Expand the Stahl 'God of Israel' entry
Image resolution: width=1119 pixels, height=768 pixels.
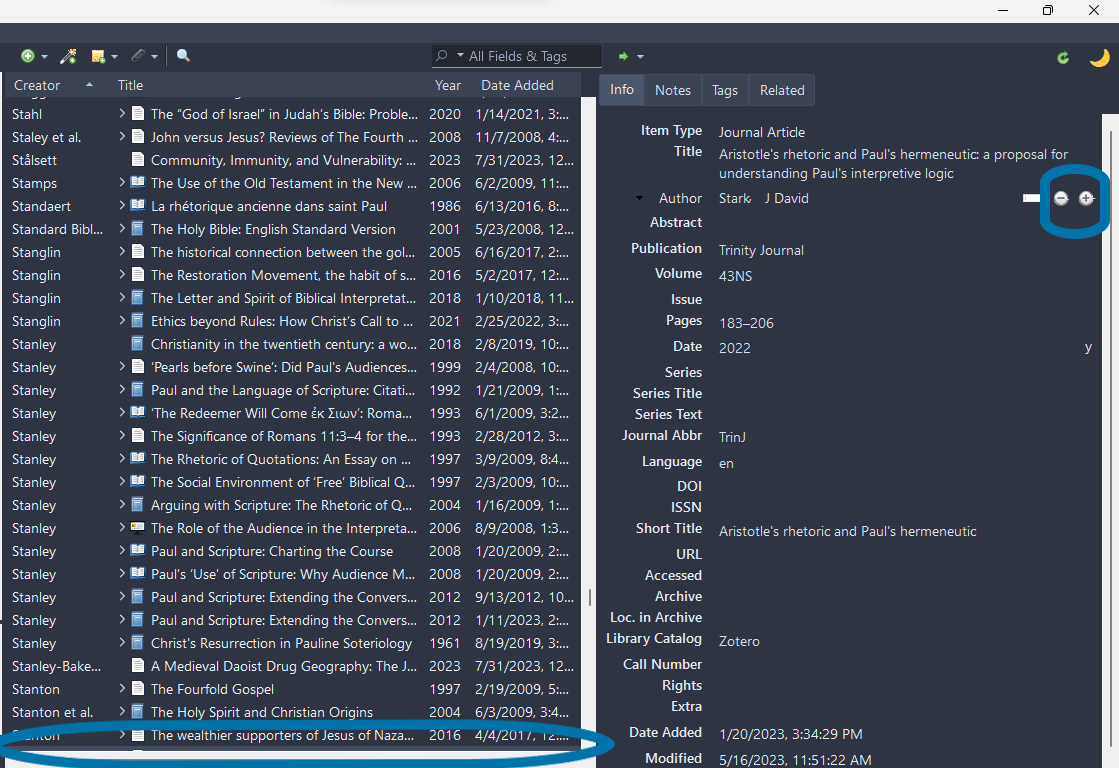pos(122,114)
